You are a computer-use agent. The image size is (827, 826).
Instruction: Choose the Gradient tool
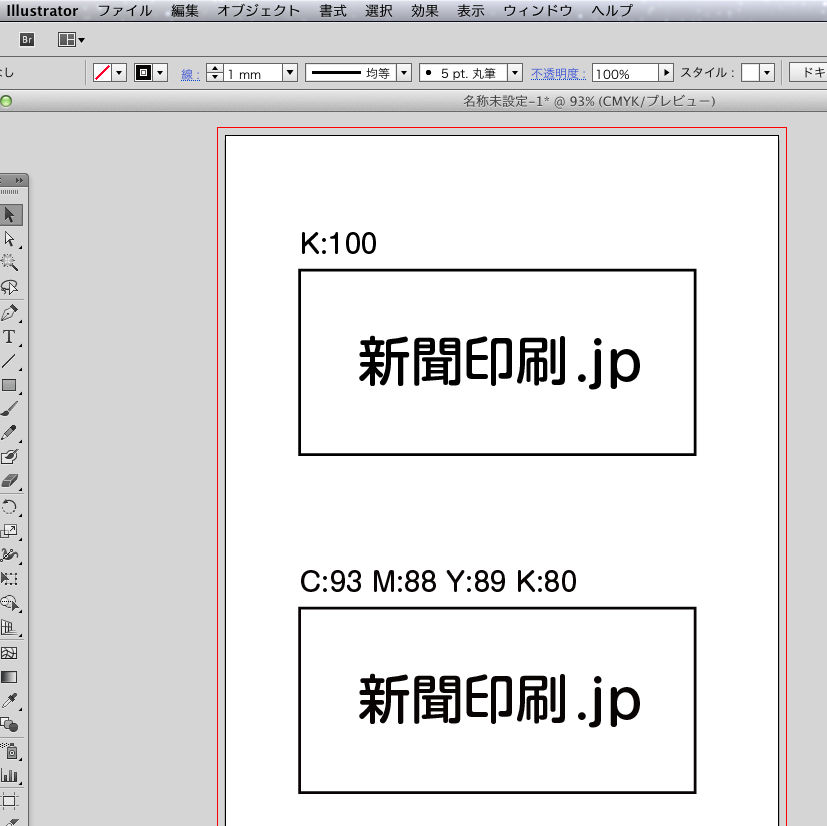pyautogui.click(x=10, y=677)
